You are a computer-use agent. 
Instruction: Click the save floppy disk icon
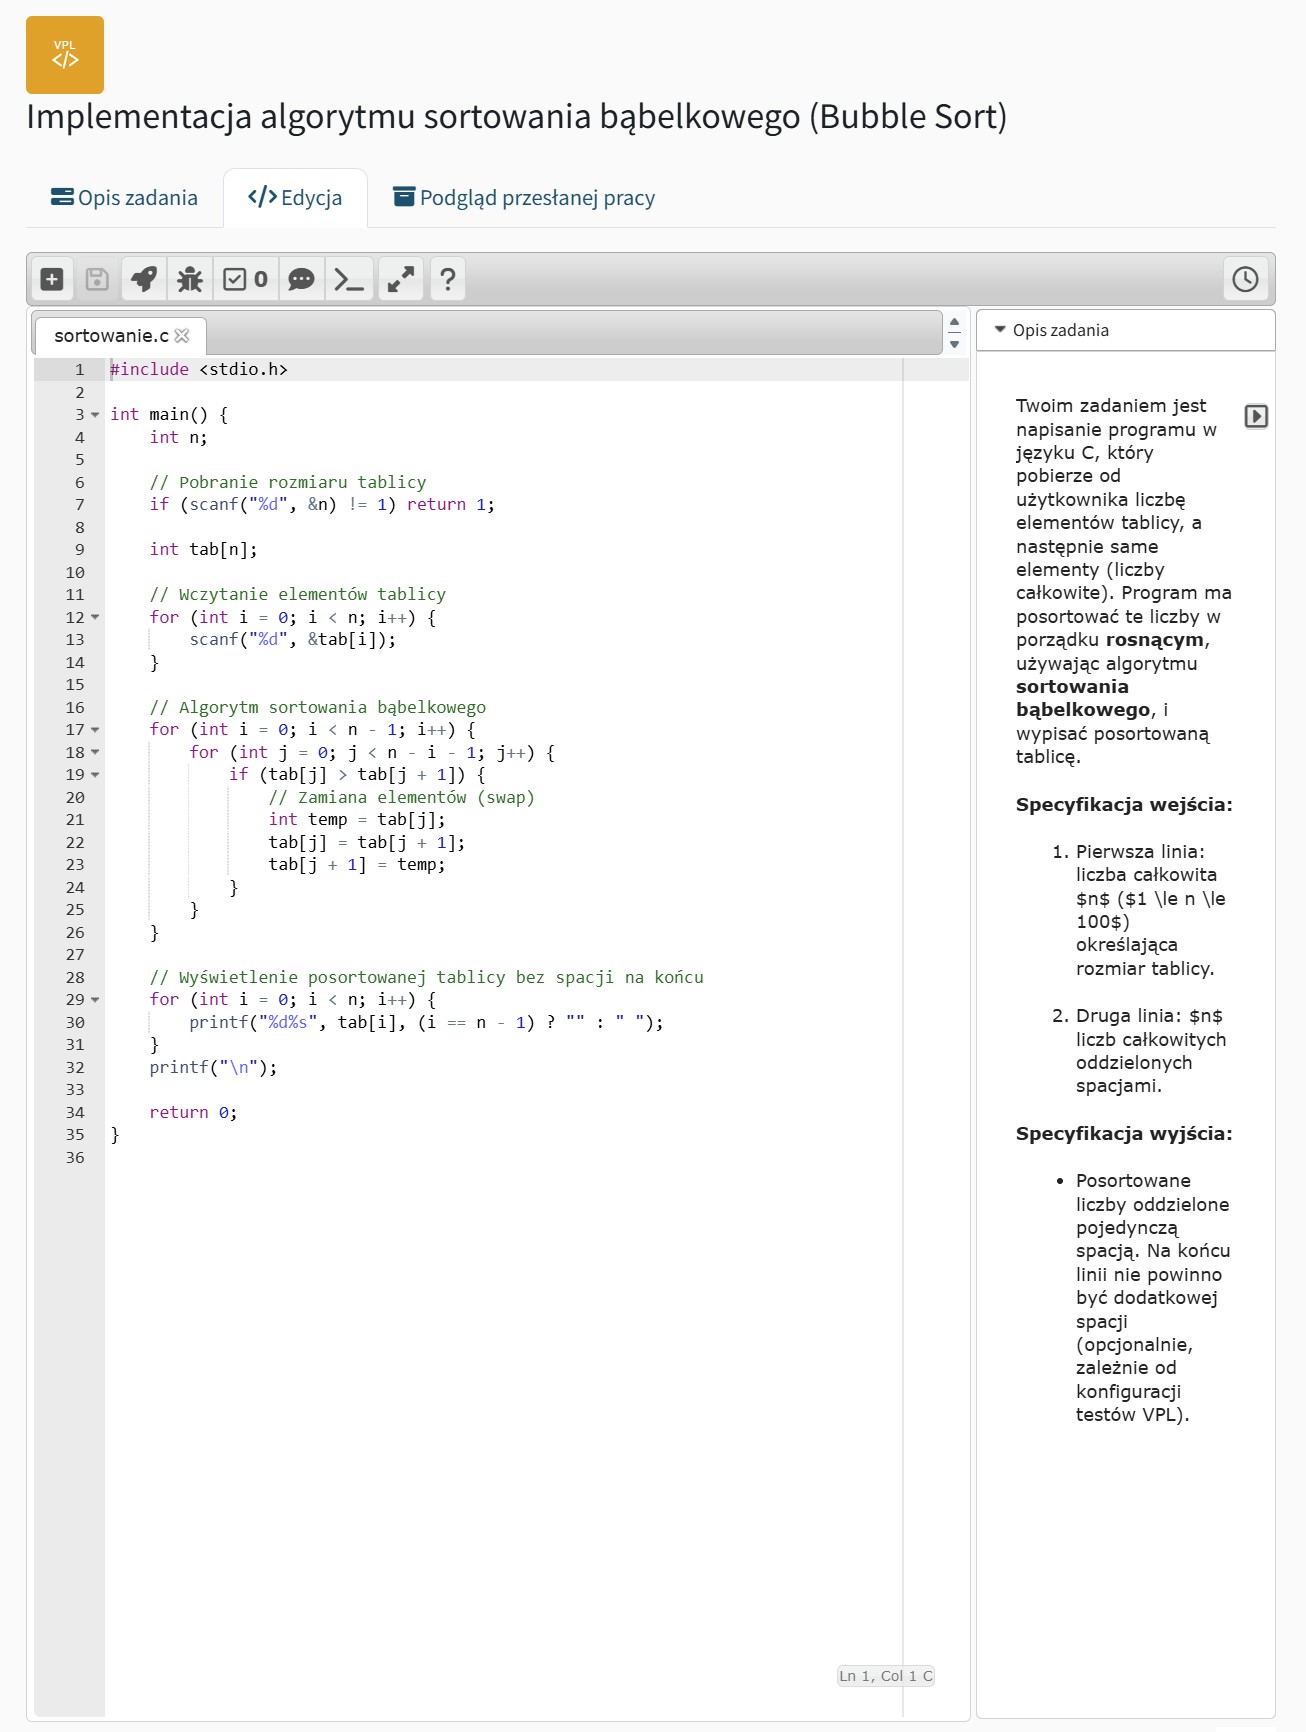tap(97, 279)
